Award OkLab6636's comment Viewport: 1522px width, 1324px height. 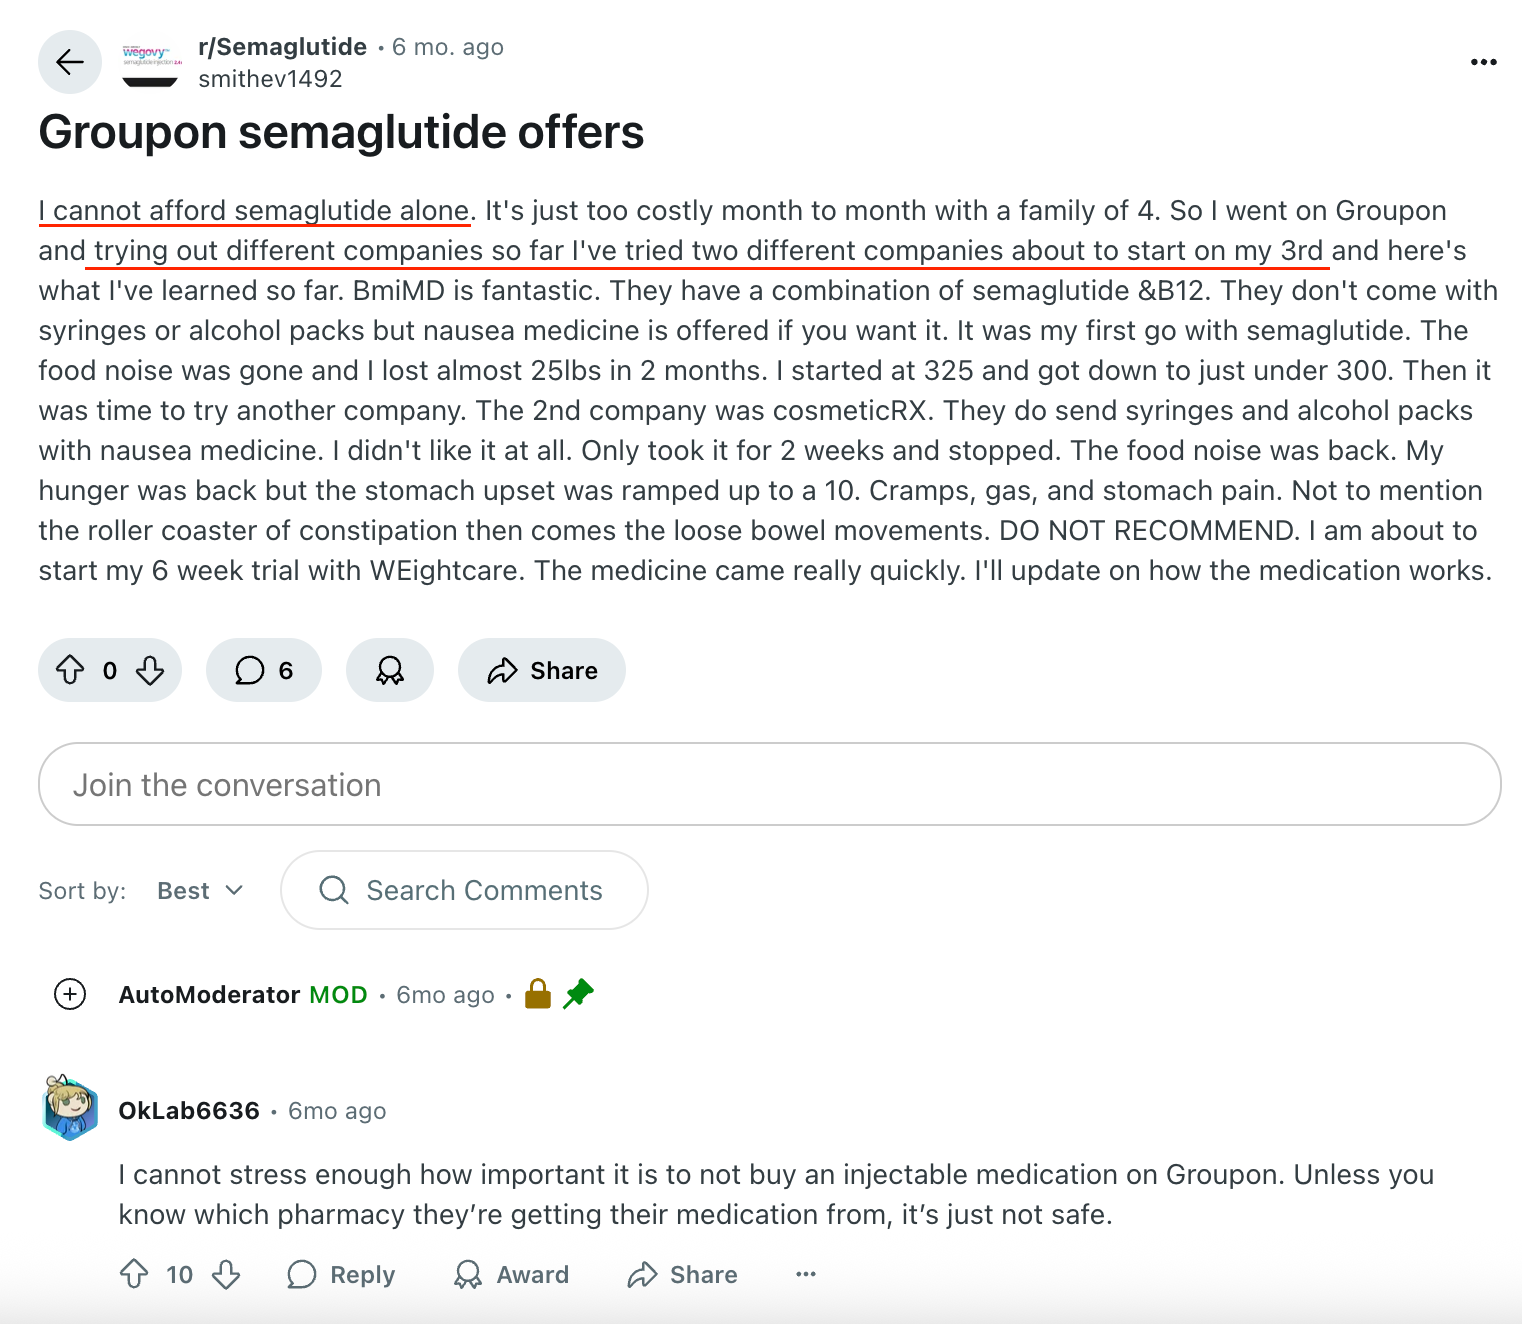(x=511, y=1274)
